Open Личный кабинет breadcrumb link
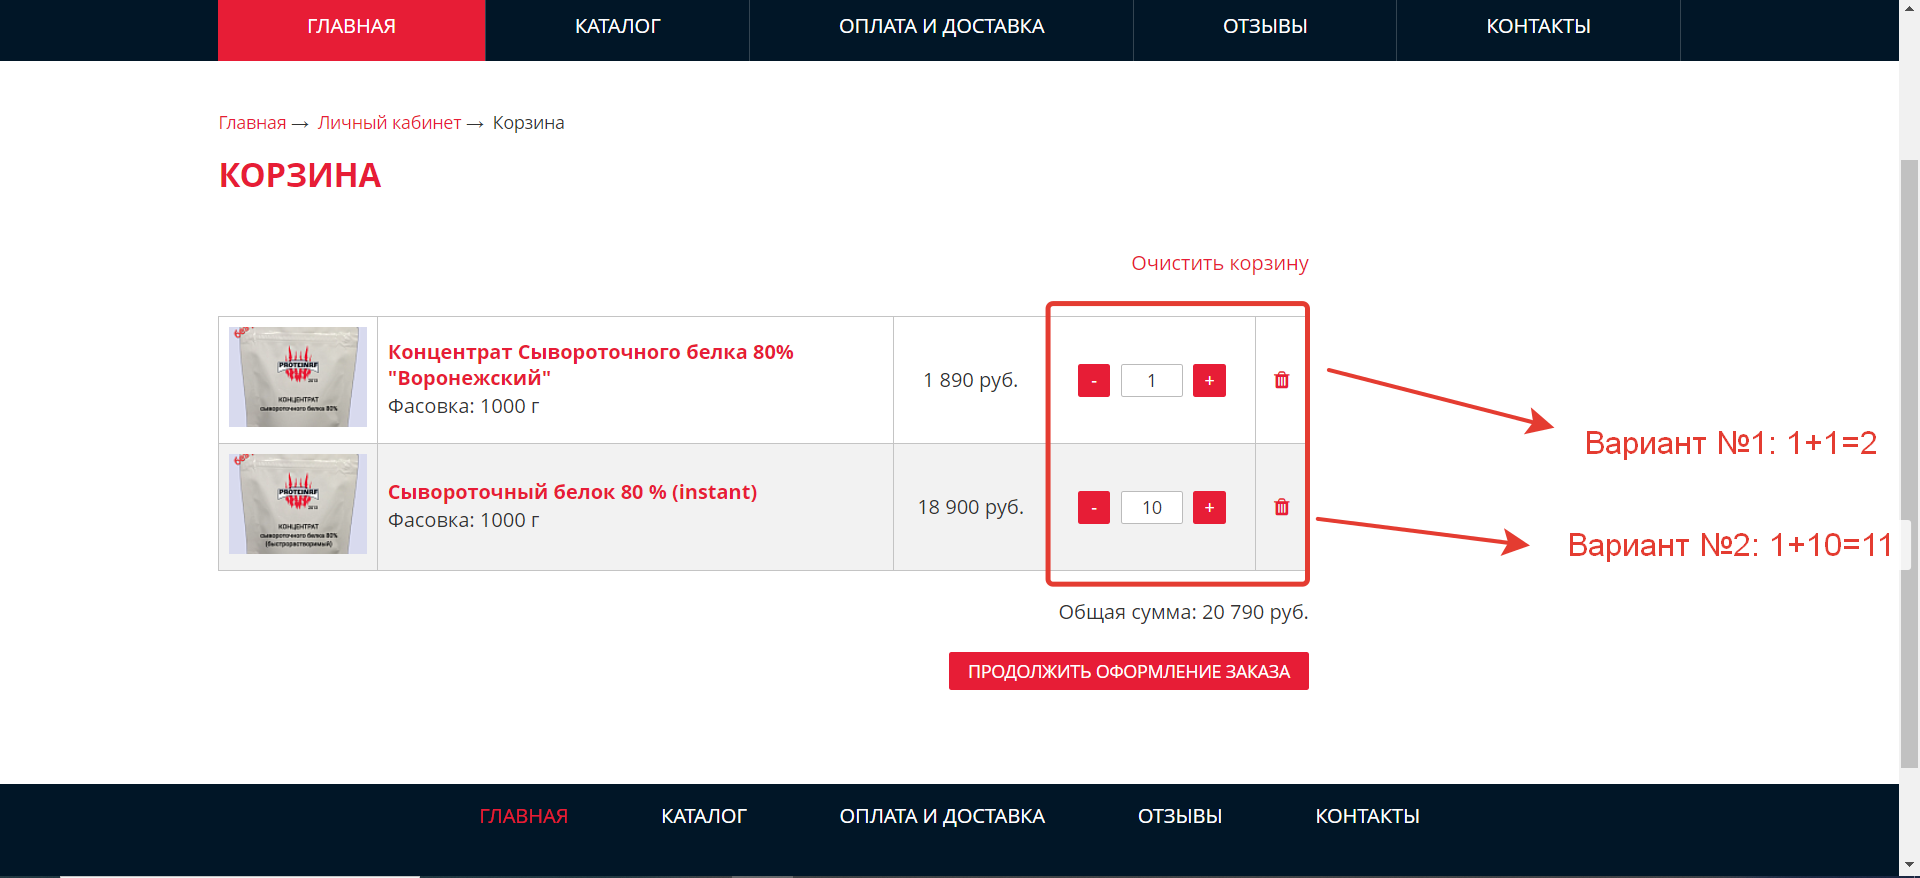The width and height of the screenshot is (1920, 878). click(x=389, y=123)
